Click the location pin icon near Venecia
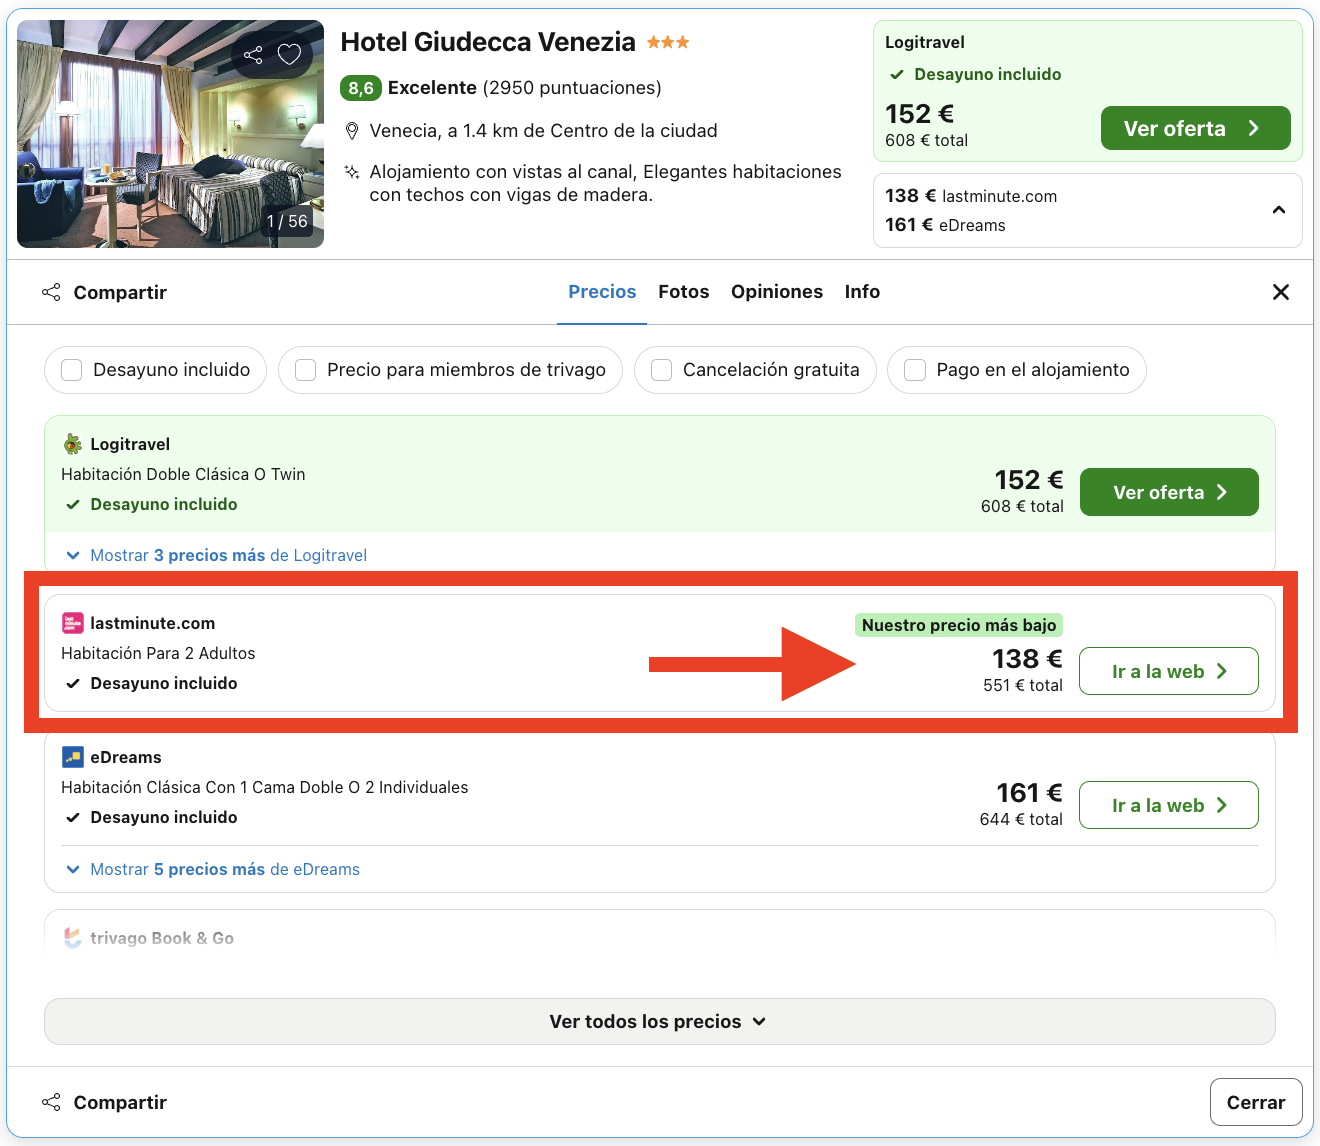This screenshot has height=1146, width=1320. tap(351, 131)
